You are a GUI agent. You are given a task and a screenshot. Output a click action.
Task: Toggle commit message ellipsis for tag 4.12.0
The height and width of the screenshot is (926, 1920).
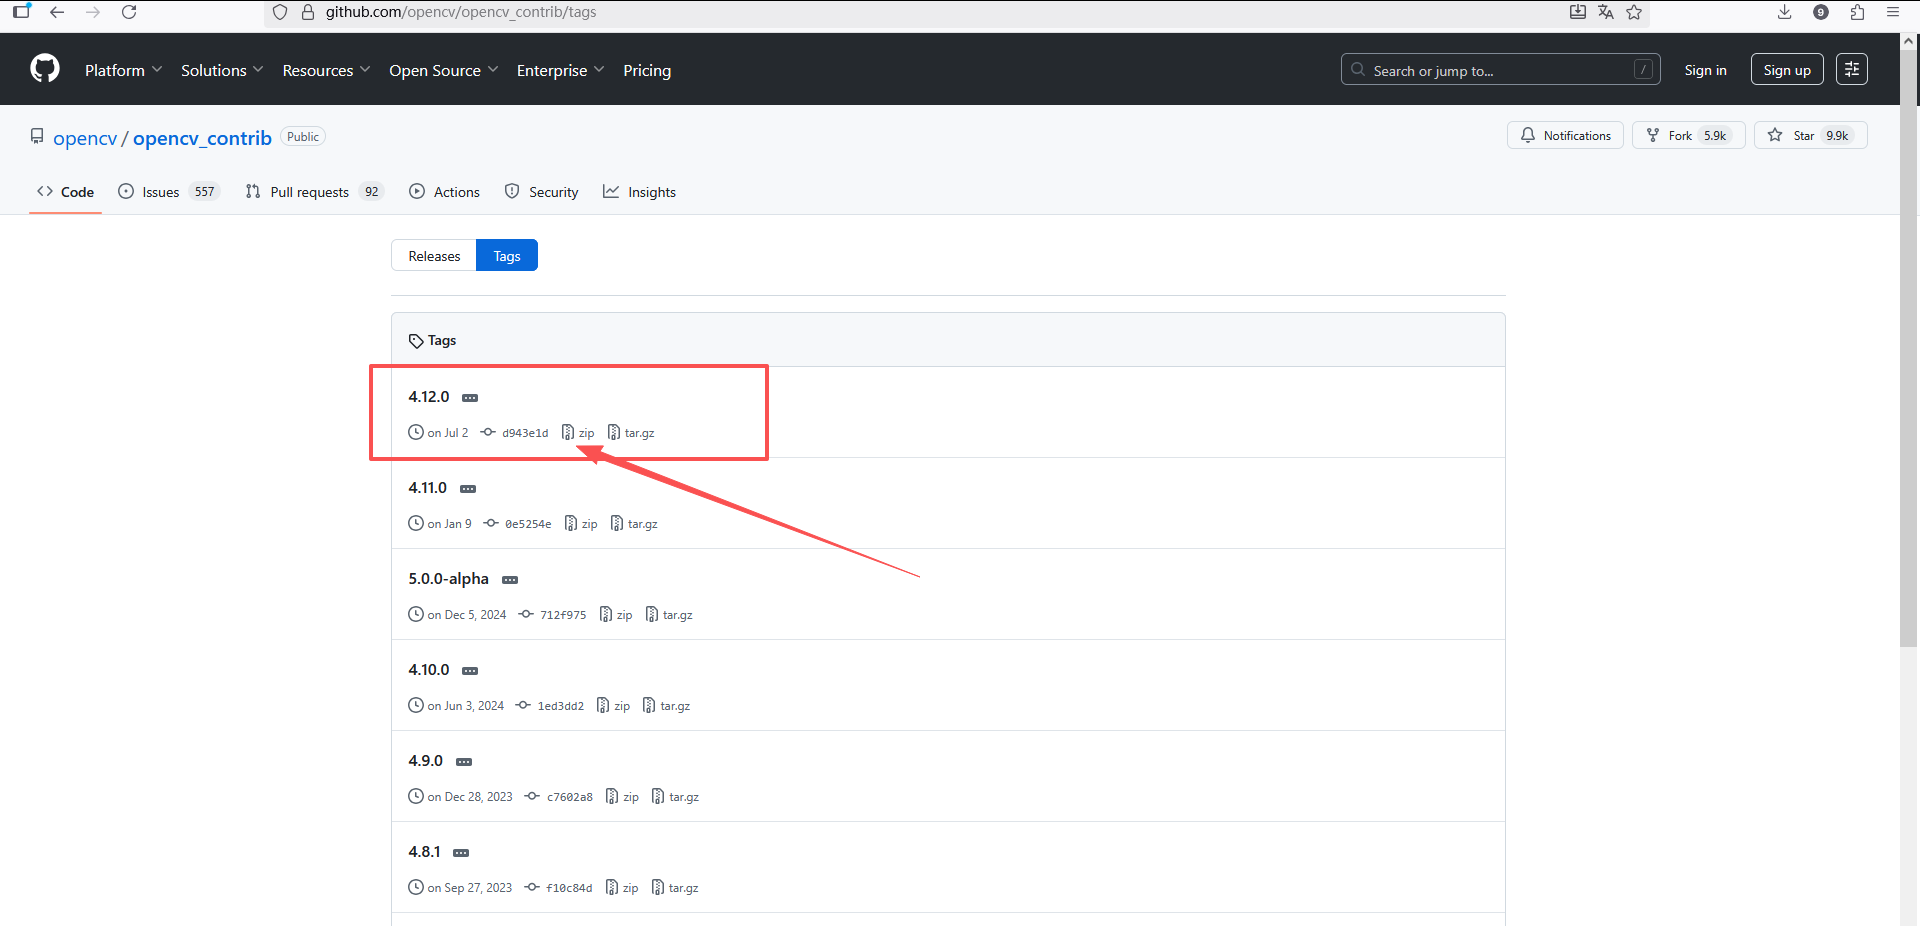470,398
